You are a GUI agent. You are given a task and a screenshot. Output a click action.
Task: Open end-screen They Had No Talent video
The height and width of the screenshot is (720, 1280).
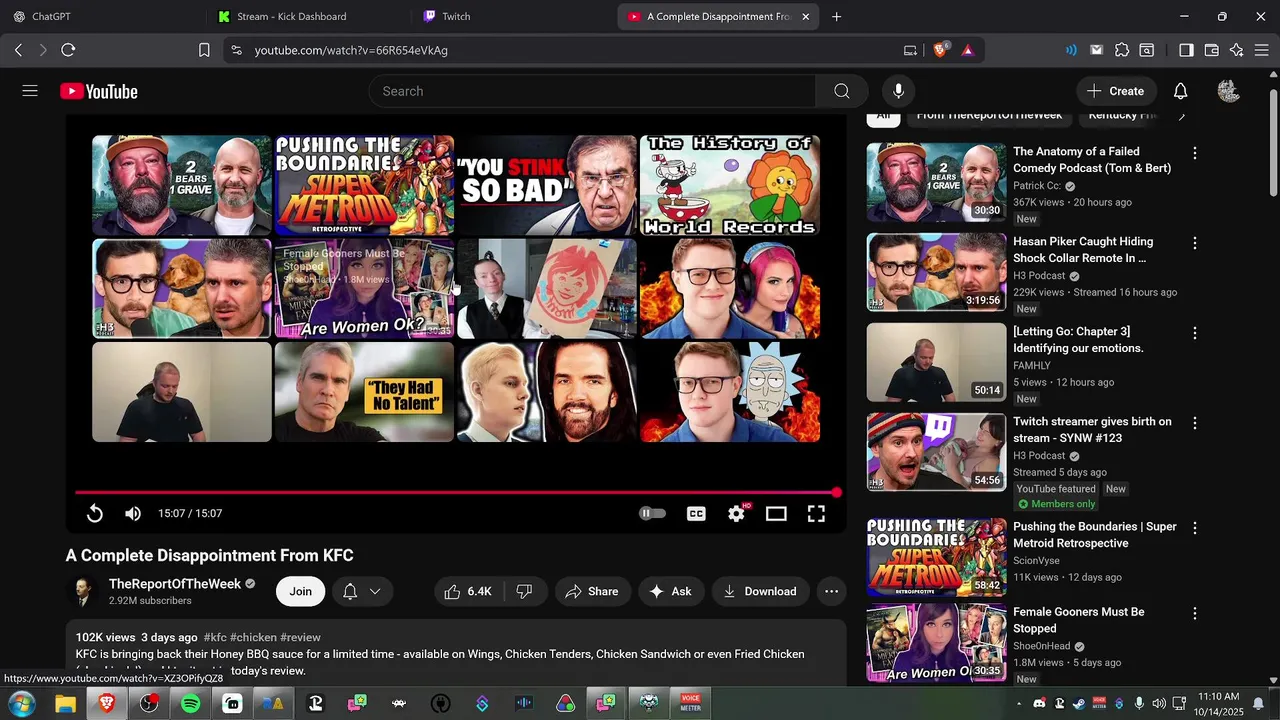(x=364, y=392)
